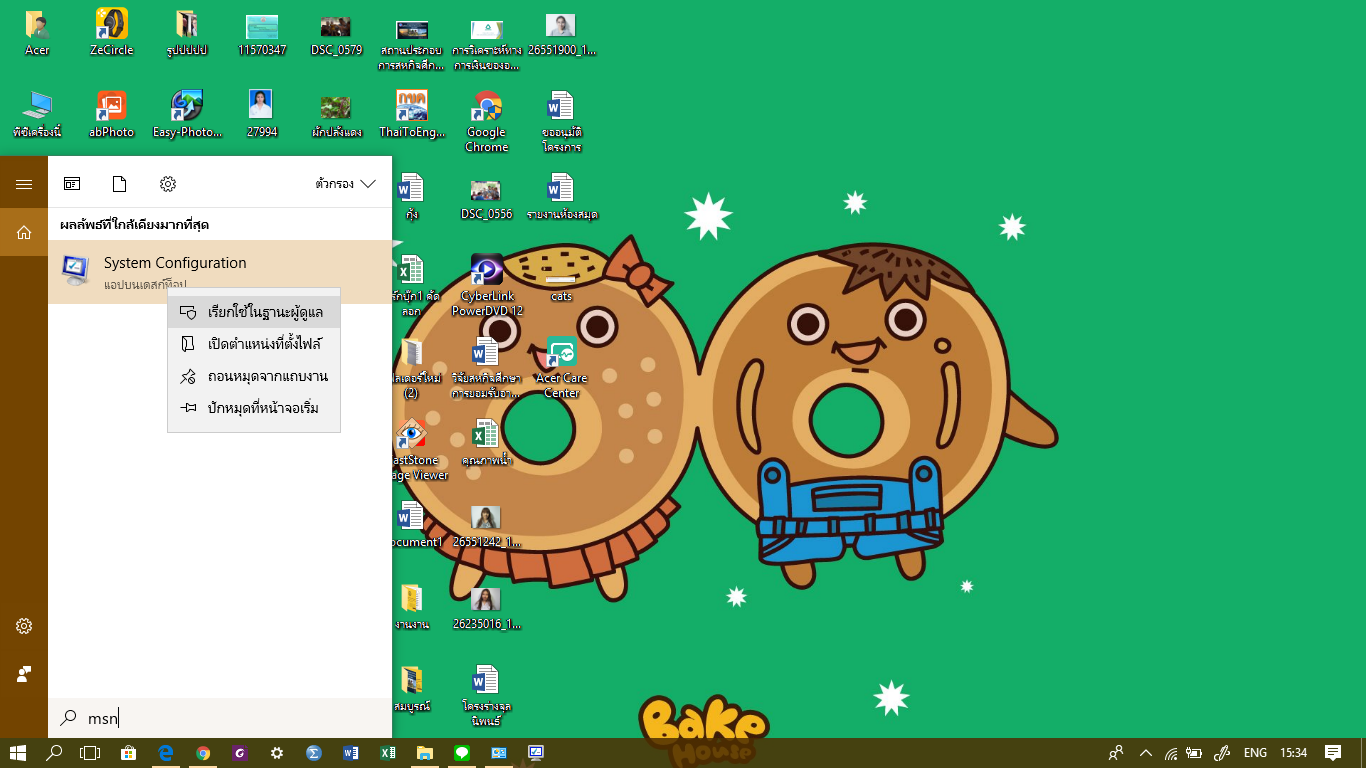Screen dimensions: 1366x768
Task: Select the DSC_0556 desktop image
Action: point(487,198)
